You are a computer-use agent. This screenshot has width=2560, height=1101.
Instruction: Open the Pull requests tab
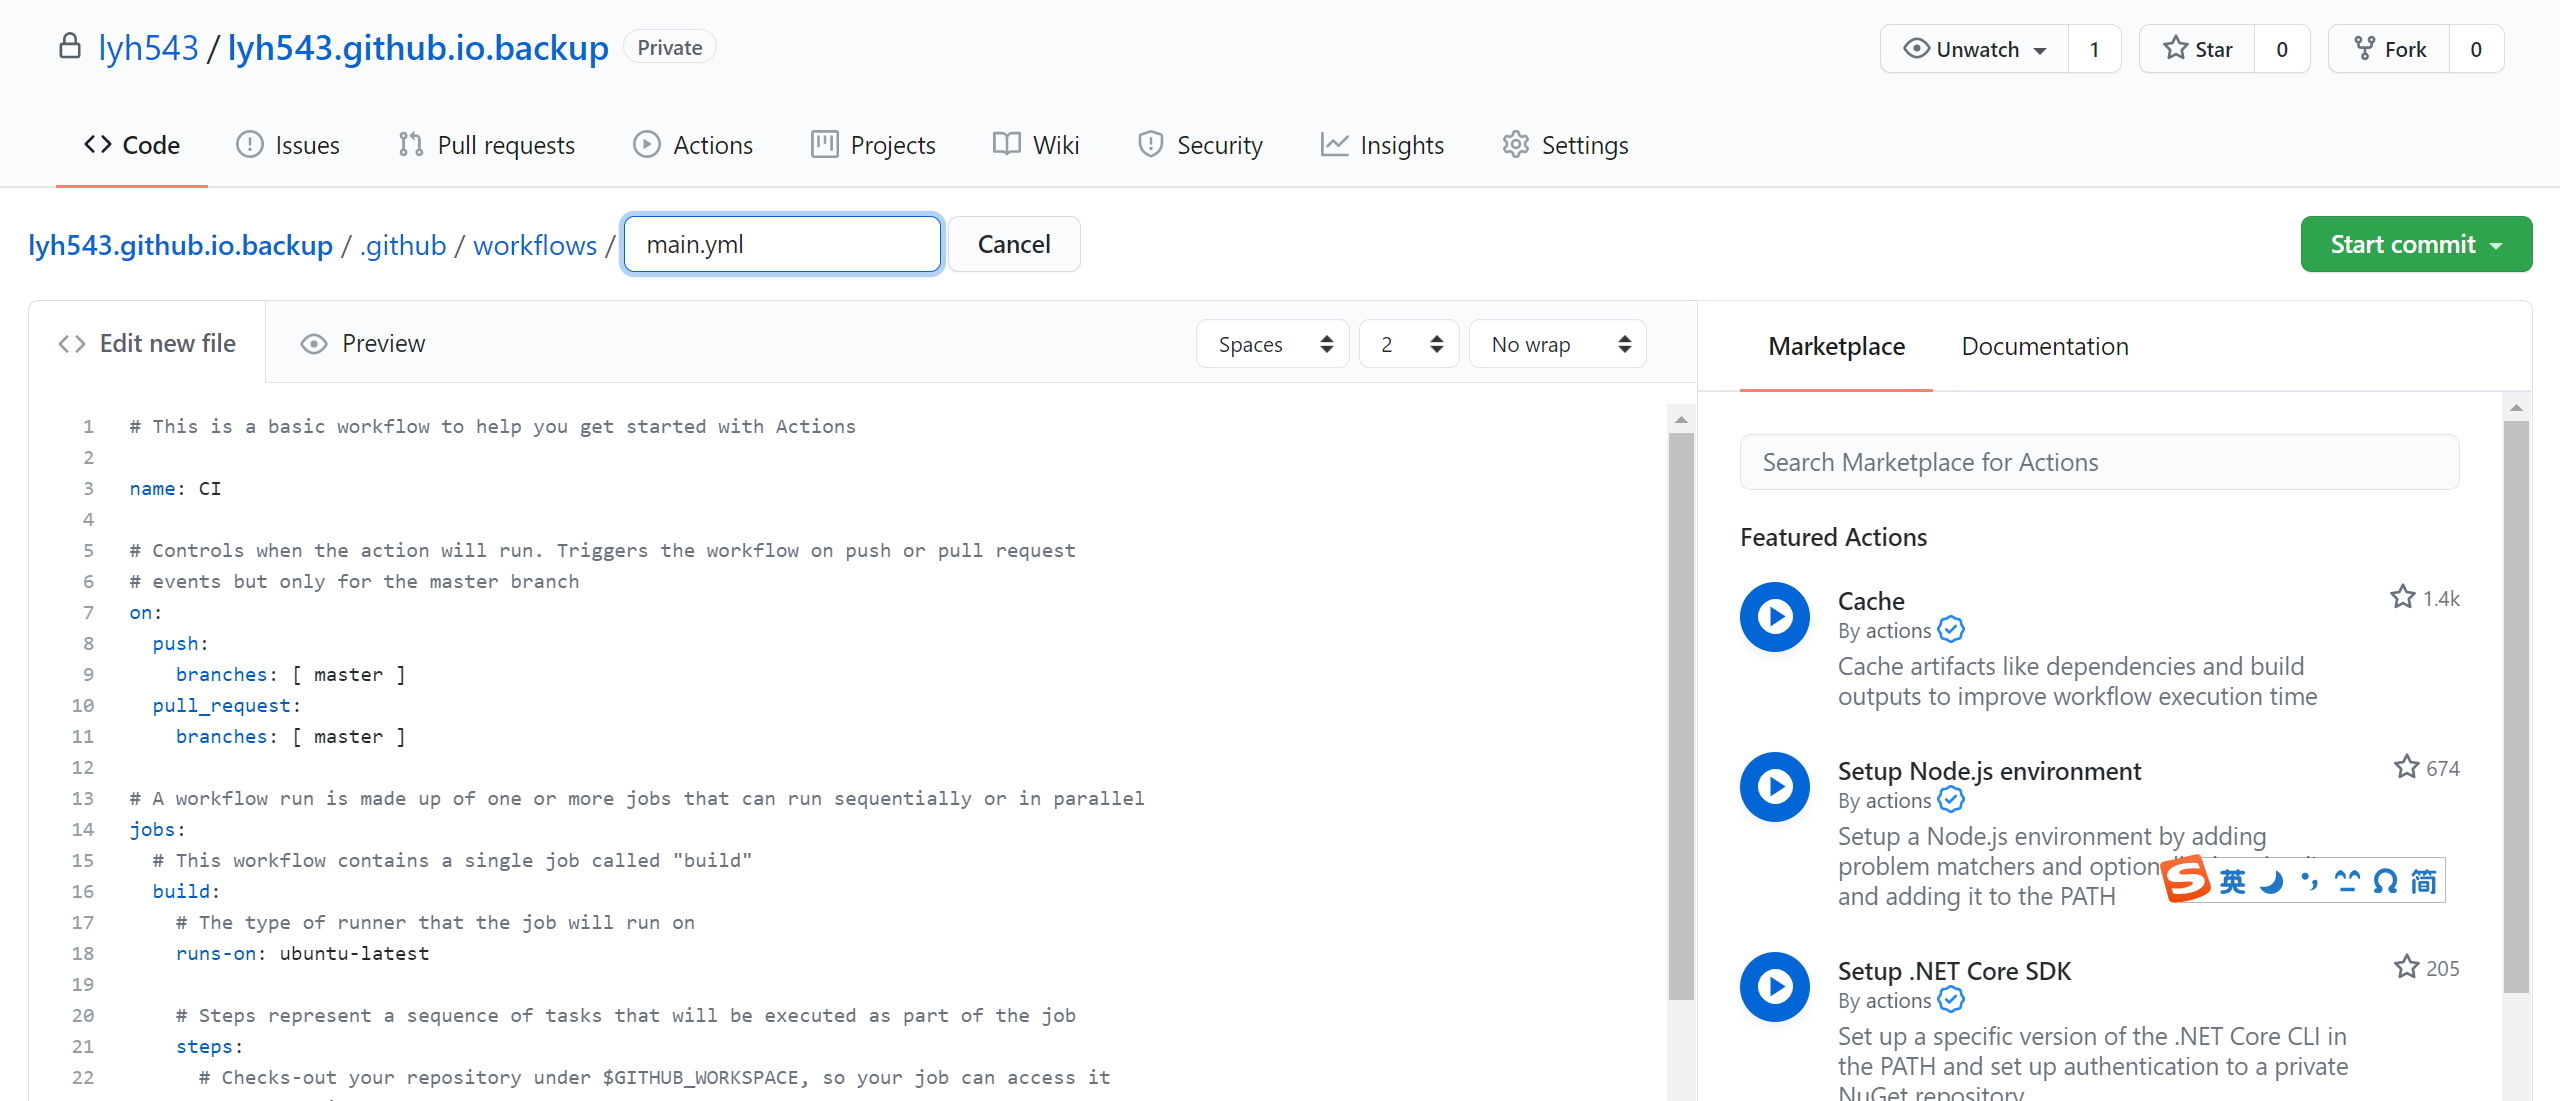point(487,145)
